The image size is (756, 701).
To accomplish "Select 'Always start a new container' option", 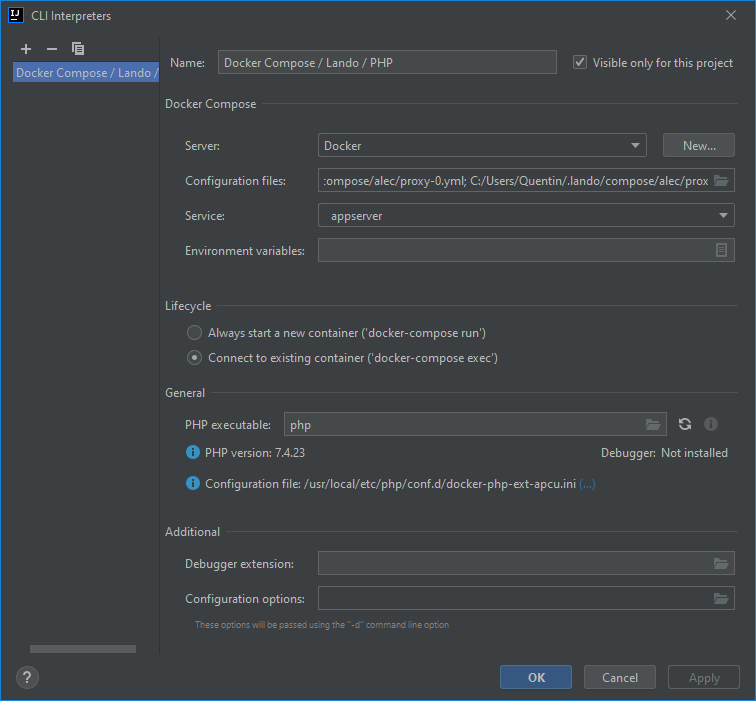I will click(195, 333).
